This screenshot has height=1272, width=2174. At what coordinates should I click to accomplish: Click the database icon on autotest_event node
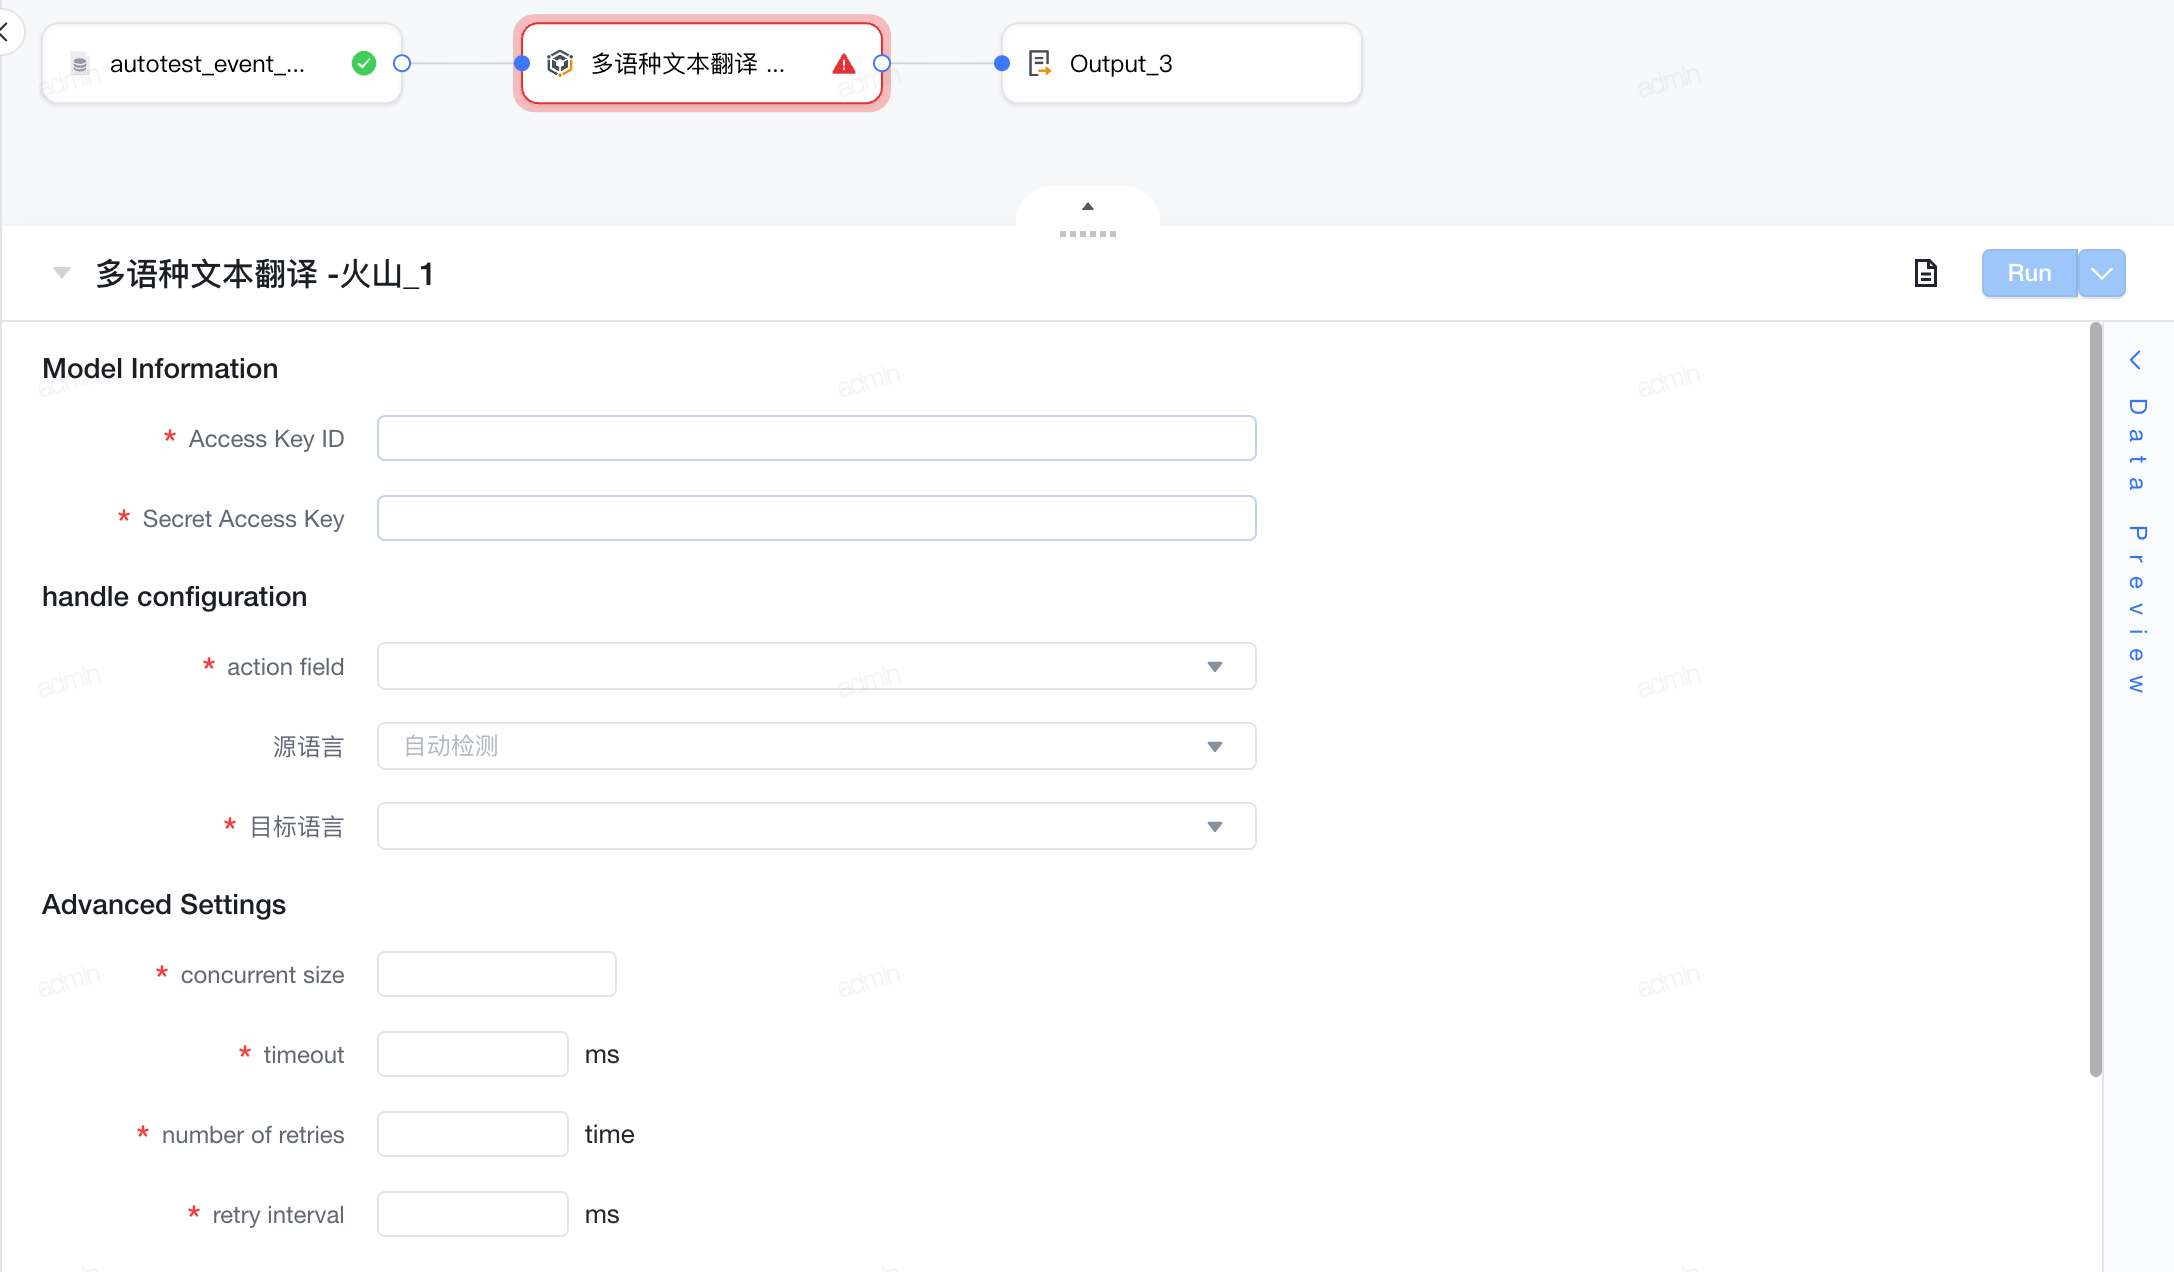tap(80, 64)
